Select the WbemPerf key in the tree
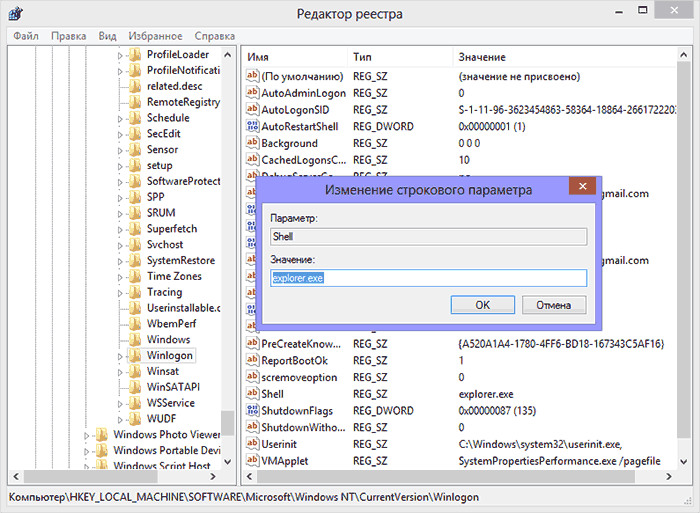The height and width of the screenshot is (513, 700). click(x=171, y=324)
